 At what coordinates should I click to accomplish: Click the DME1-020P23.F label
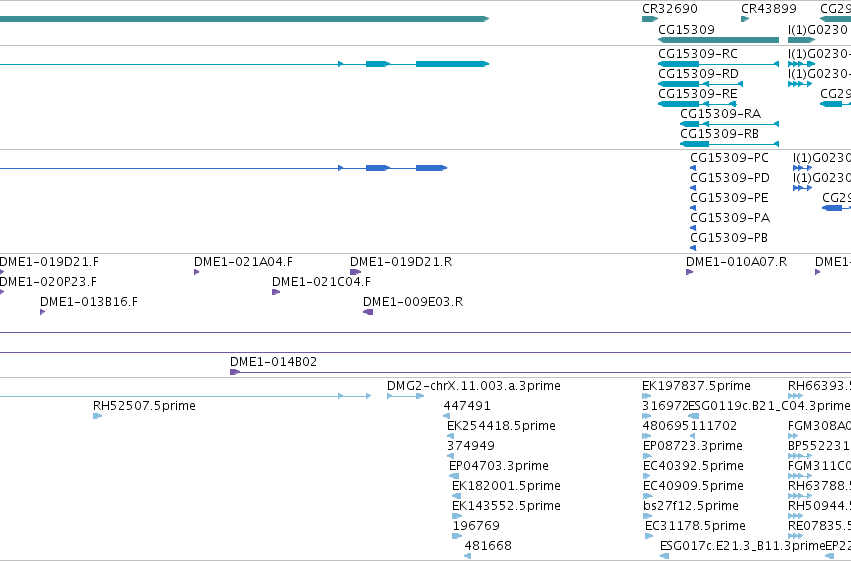48,282
